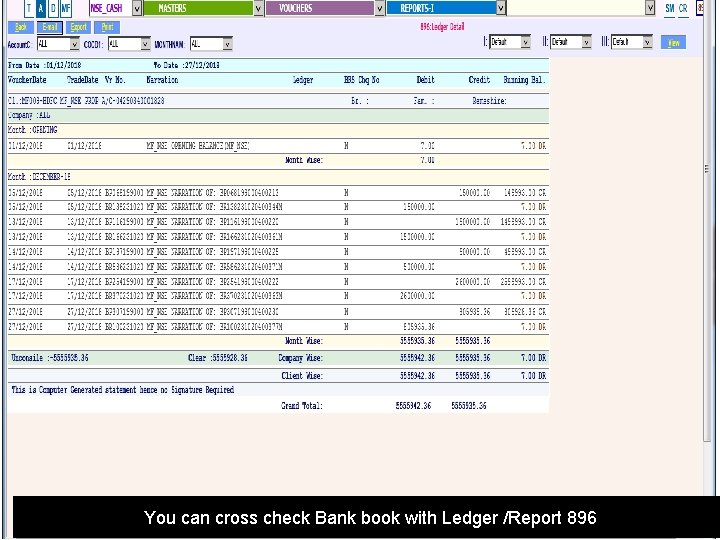Click the Back button
The width and height of the screenshot is (720, 540).
21,28
